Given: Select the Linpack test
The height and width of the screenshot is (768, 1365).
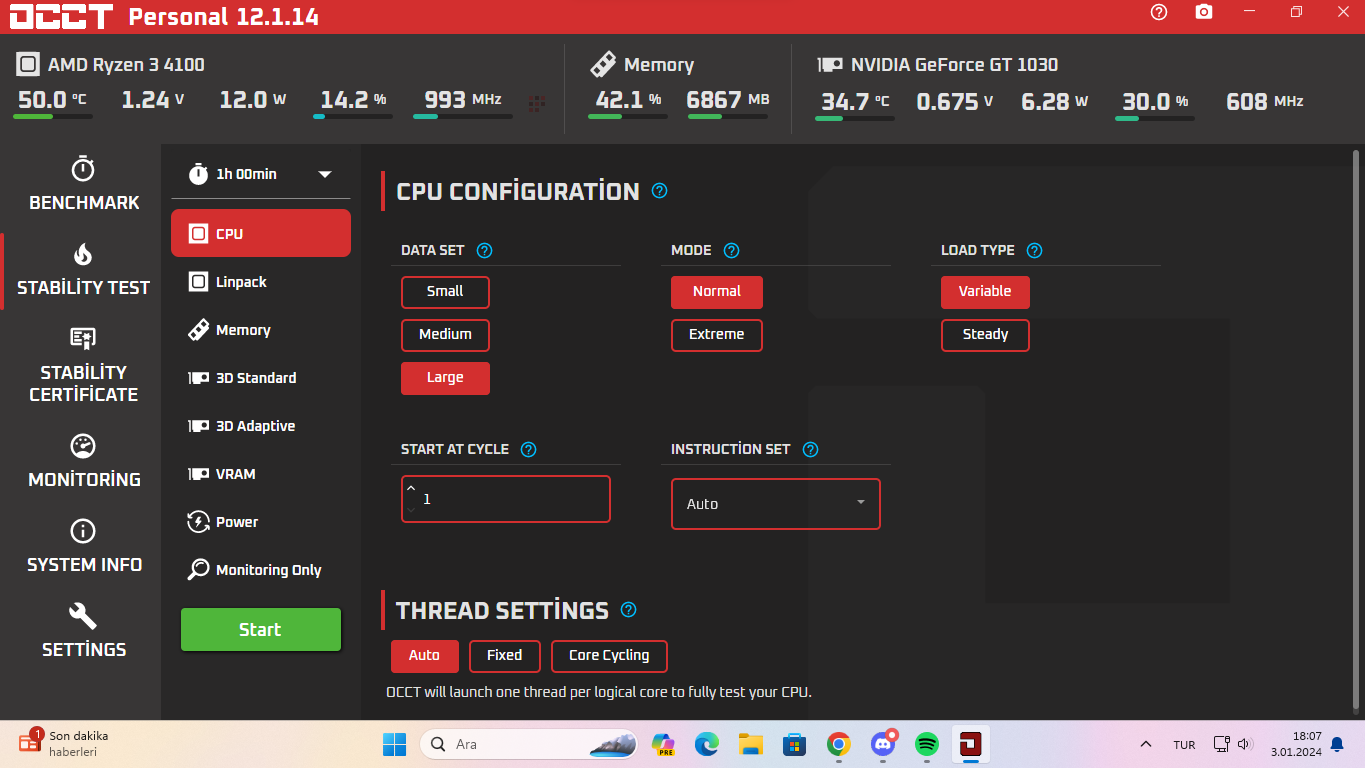Looking at the screenshot, I should (x=261, y=282).
